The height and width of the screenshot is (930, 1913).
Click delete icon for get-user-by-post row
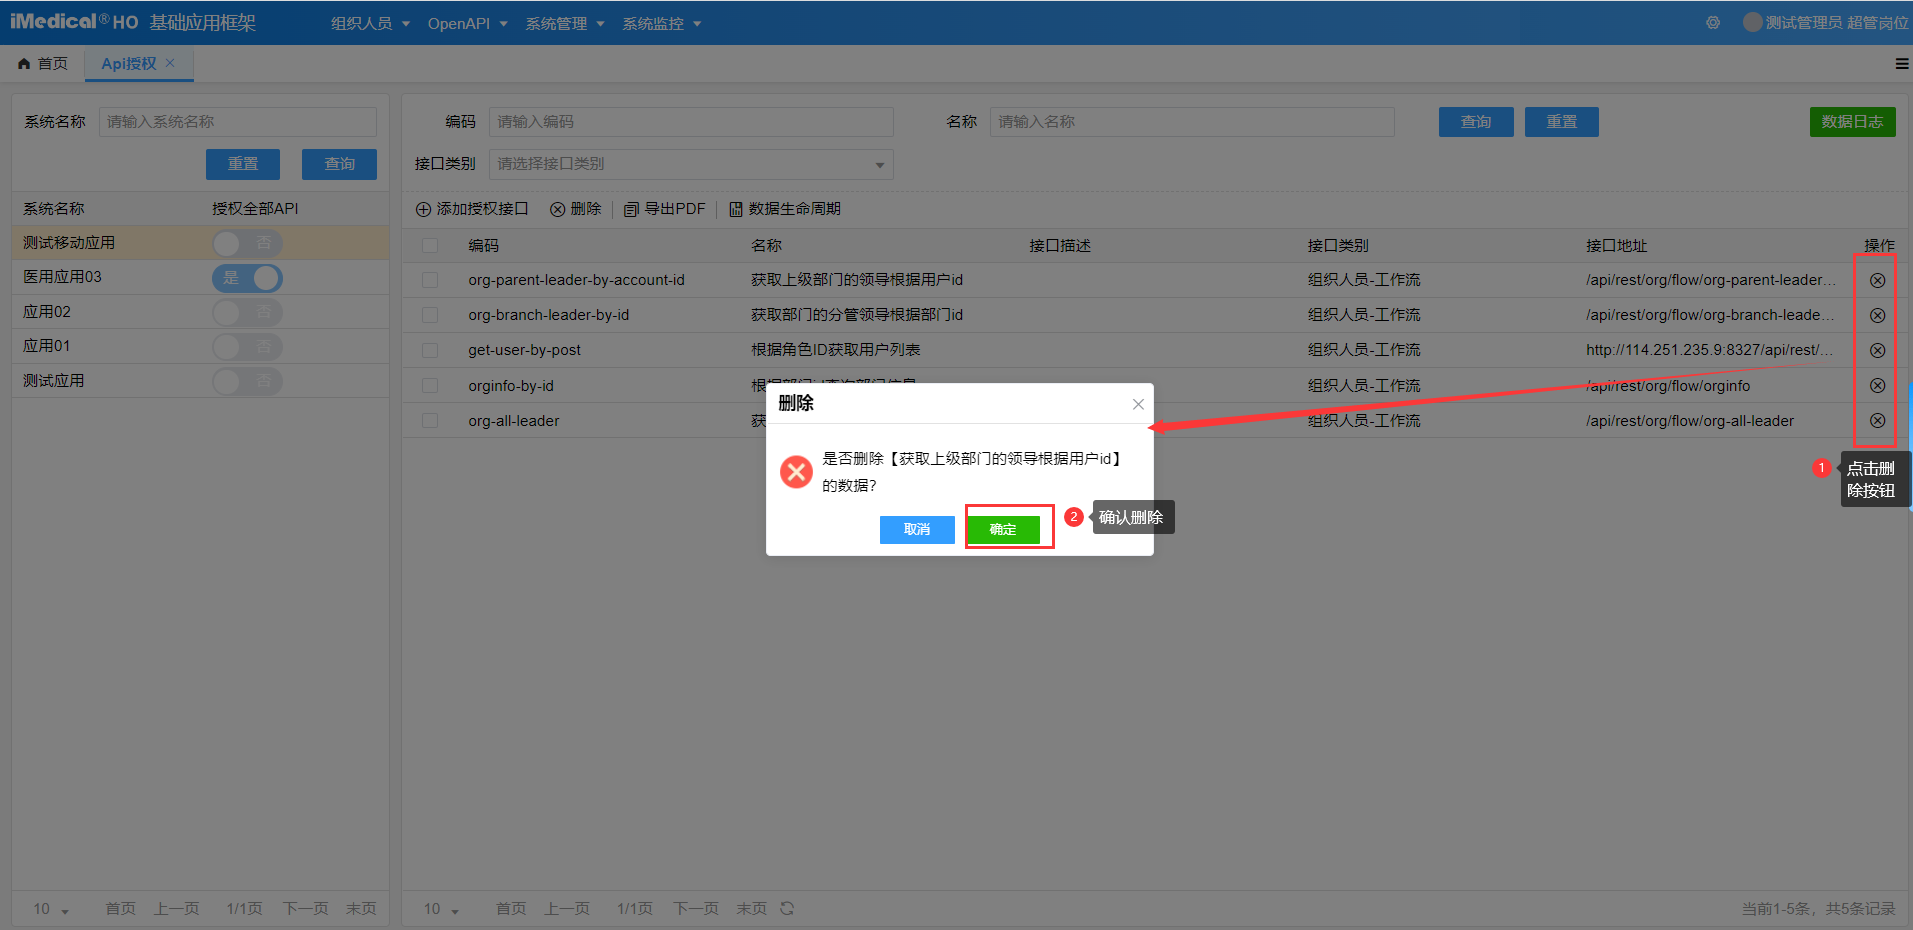point(1877,351)
